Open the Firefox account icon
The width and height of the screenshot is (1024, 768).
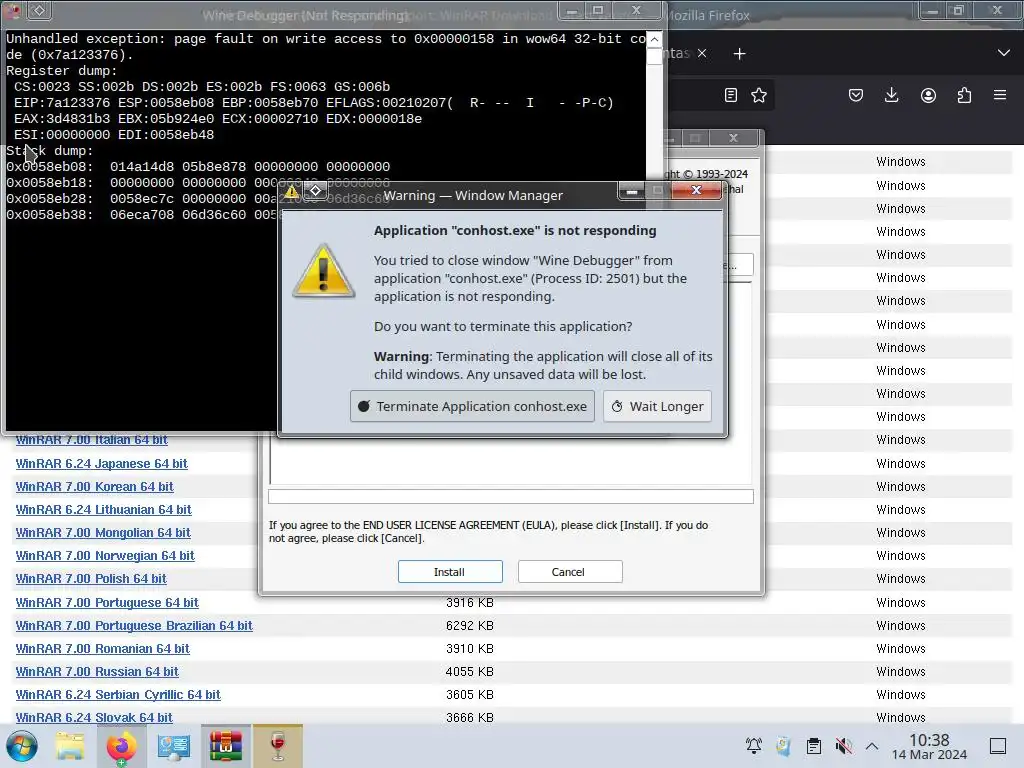coord(928,95)
